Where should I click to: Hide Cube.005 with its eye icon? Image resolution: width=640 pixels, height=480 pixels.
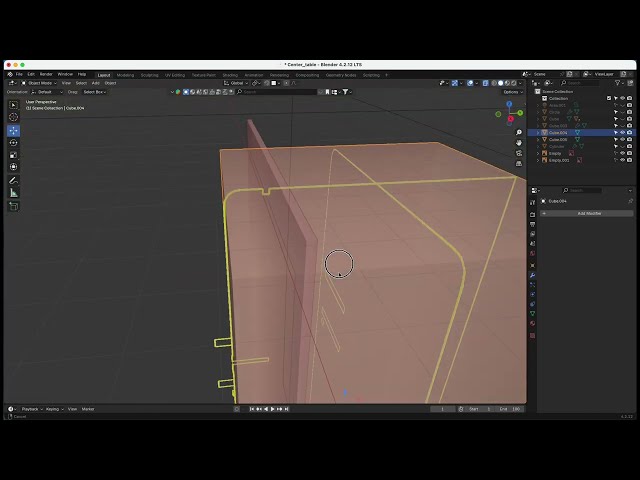[x=622, y=140]
